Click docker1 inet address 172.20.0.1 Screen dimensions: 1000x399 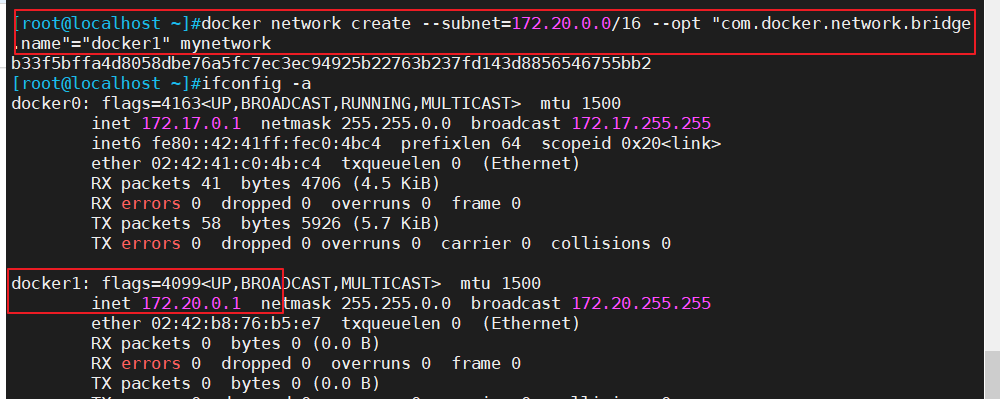191,303
